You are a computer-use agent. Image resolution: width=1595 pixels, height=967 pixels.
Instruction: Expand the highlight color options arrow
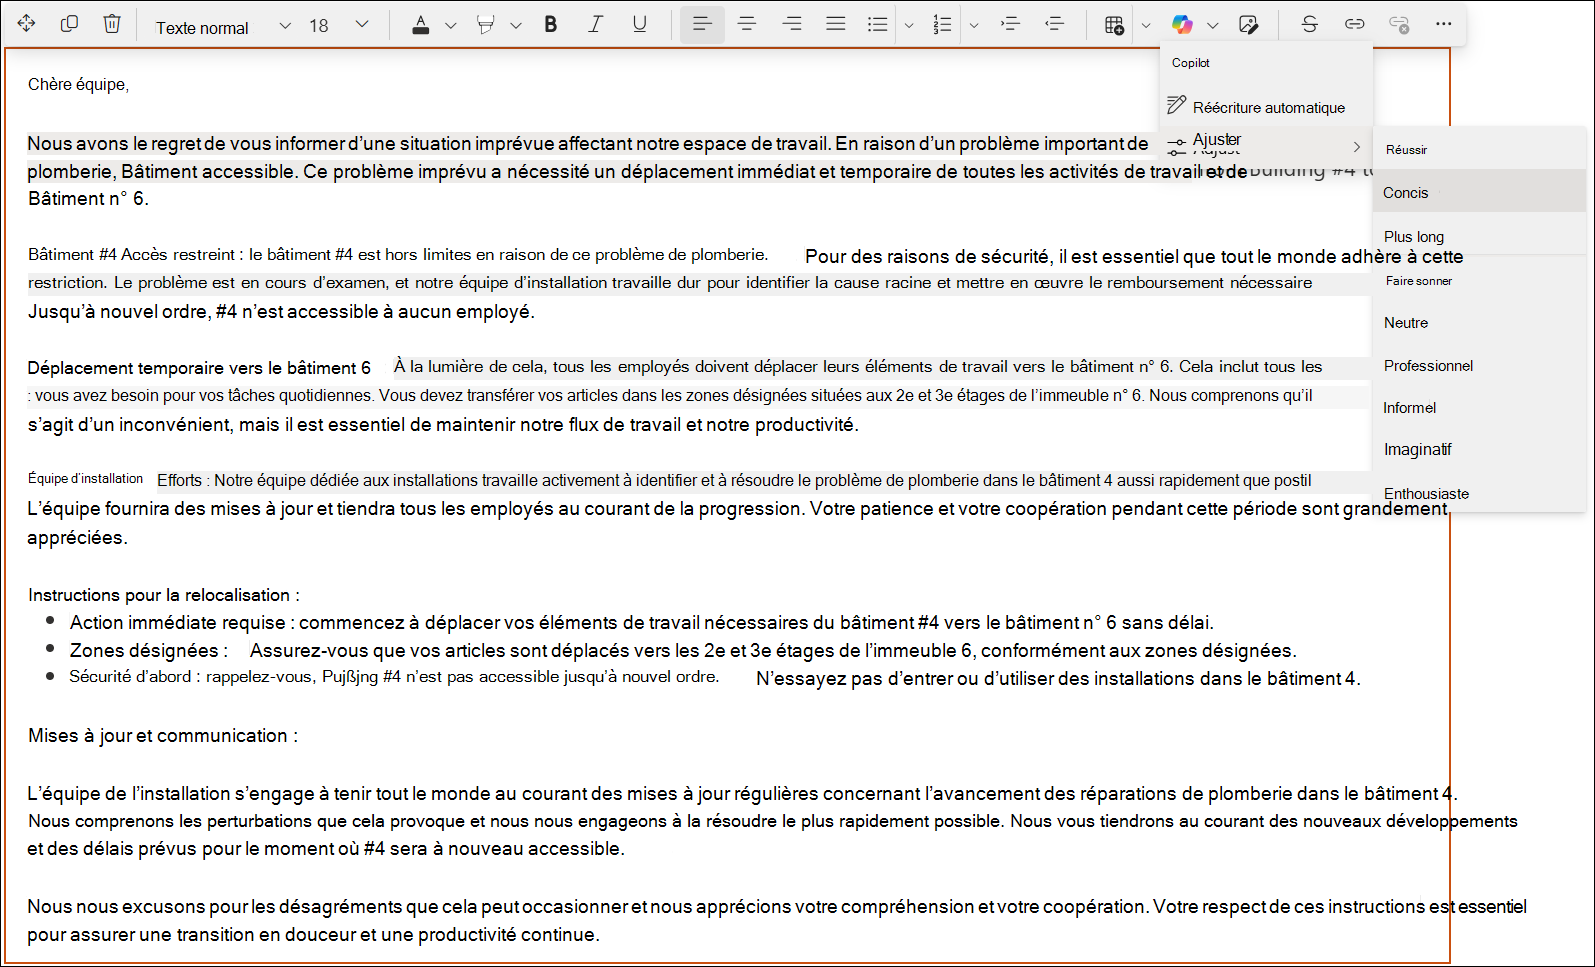click(x=516, y=26)
